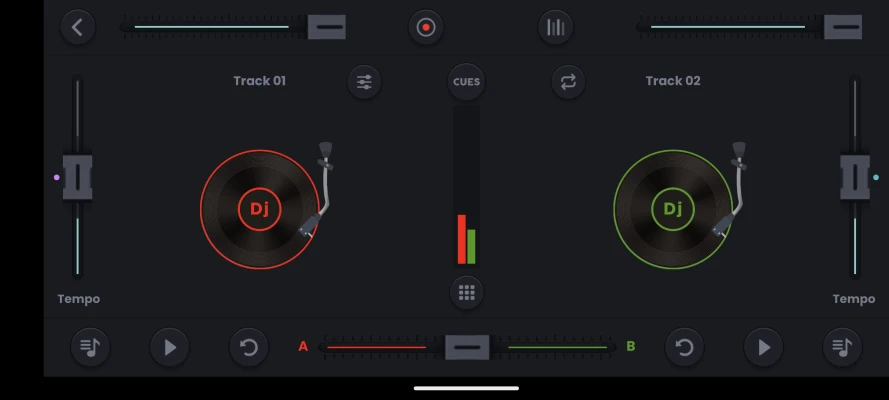This screenshot has width=889, height=400.
Task: Click the right Tempo label
Action: click(854, 299)
